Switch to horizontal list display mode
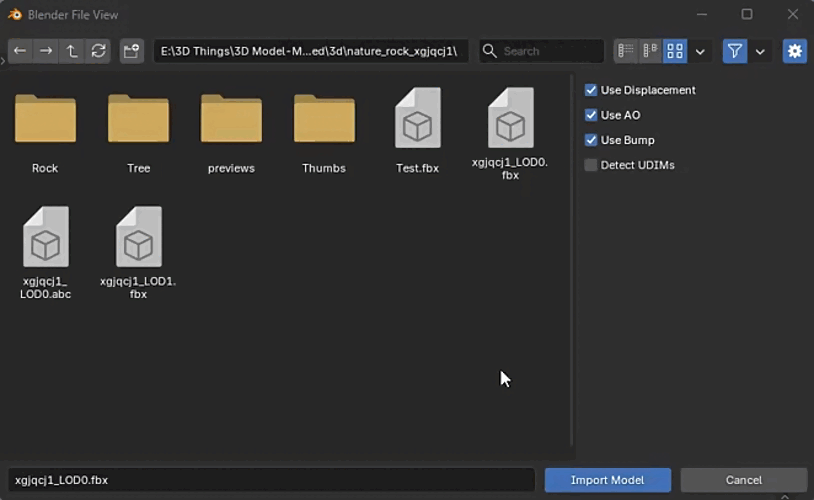 tap(650, 51)
